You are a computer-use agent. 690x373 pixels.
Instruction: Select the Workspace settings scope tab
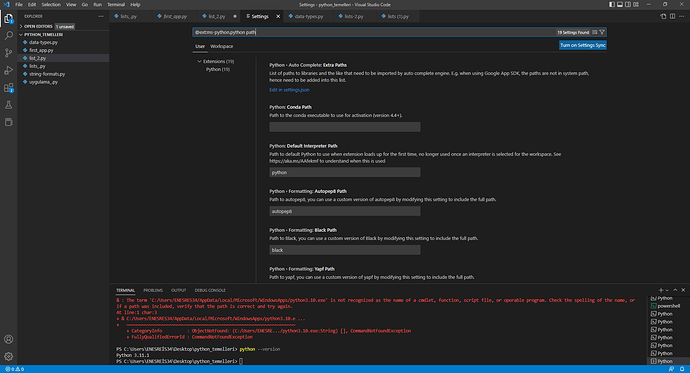pos(221,46)
